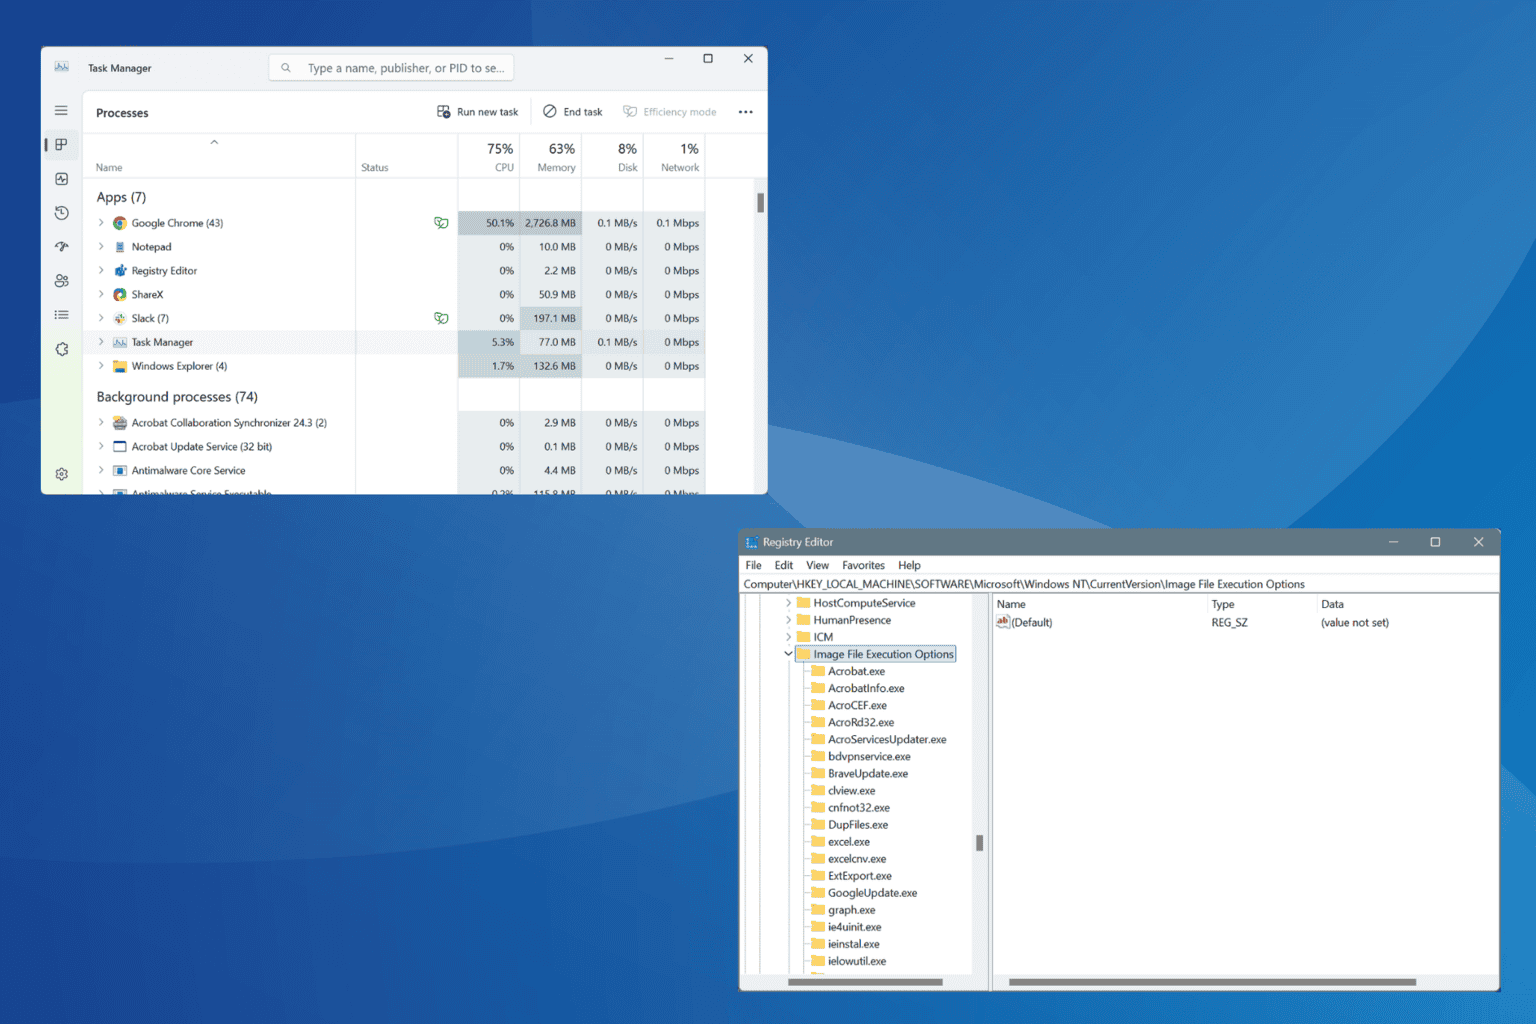Viewport: 1536px width, 1024px height.
Task: Select GoogleUpdate.exe key in registry tree
Action: [872, 893]
